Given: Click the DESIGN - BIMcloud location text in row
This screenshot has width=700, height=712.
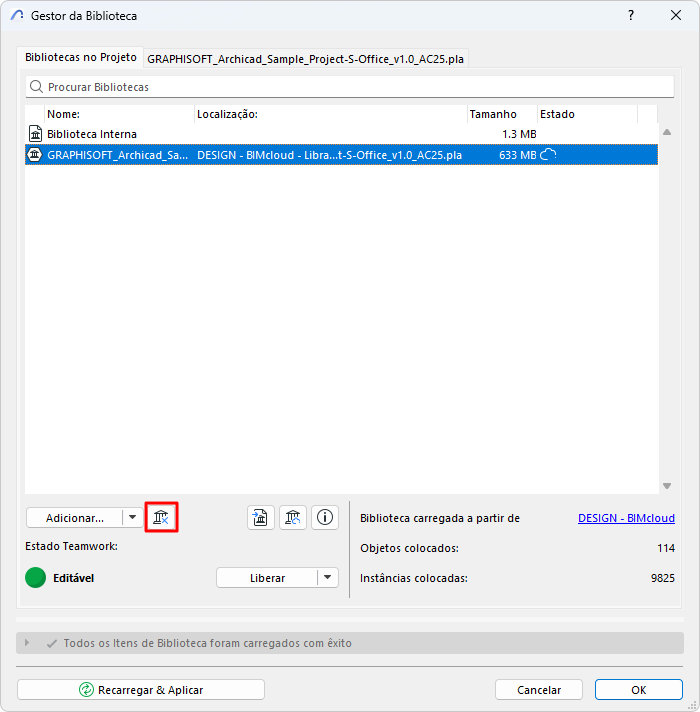Looking at the screenshot, I should [330, 155].
